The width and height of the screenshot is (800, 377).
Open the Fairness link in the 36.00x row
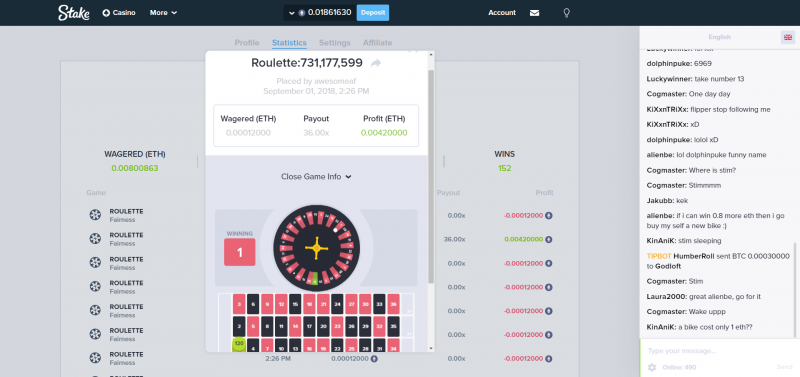pyautogui.click(x=122, y=244)
